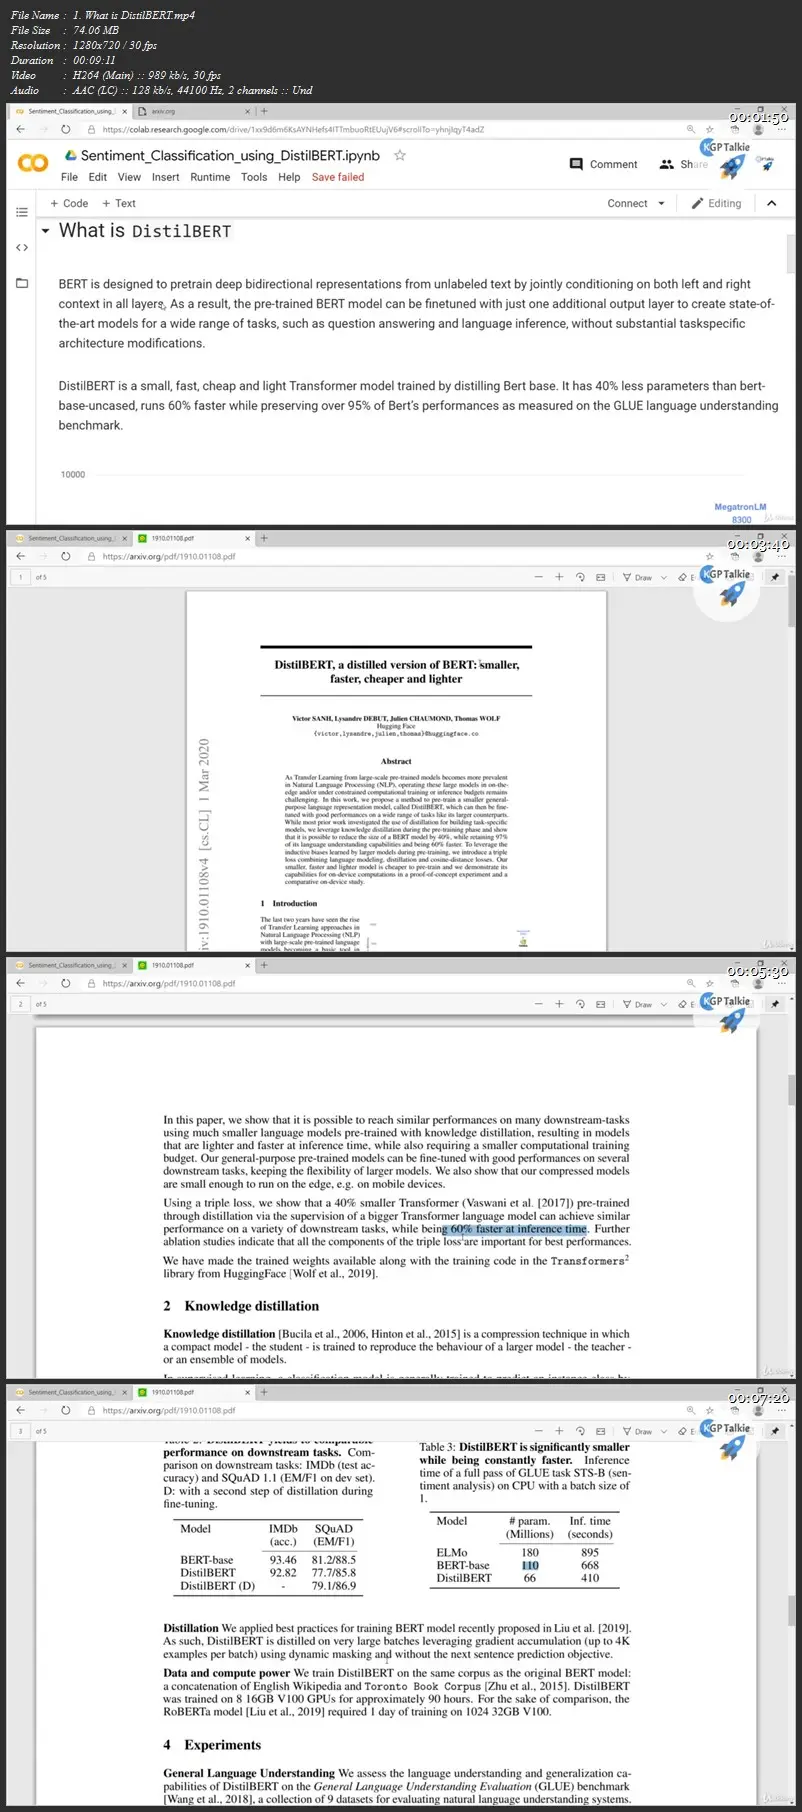Open the dropdown arrow beside Connect
802x1812 pixels.
coord(661,203)
